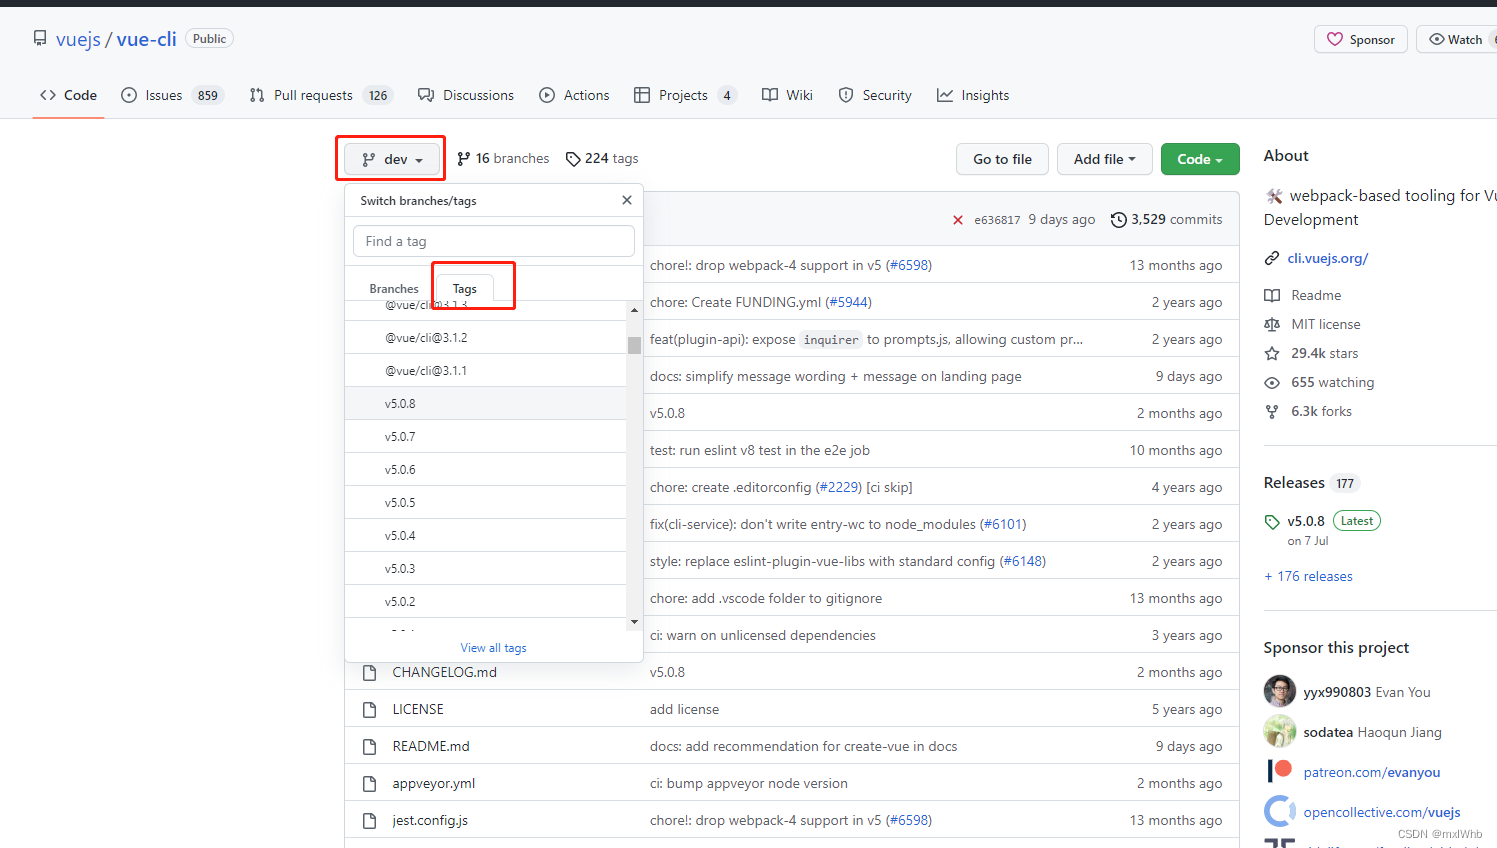
Task: Click tag list scrollbar up arrow
Action: pyautogui.click(x=634, y=310)
